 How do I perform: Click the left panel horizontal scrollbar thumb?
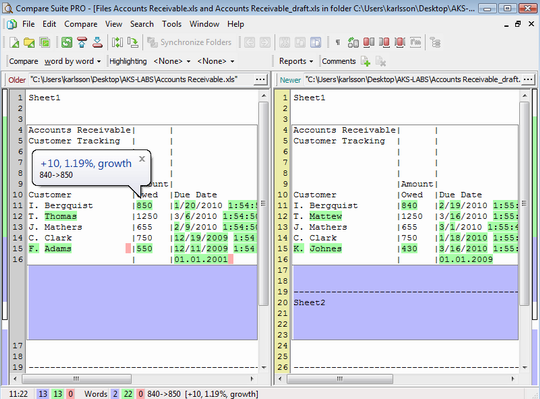click(77, 379)
